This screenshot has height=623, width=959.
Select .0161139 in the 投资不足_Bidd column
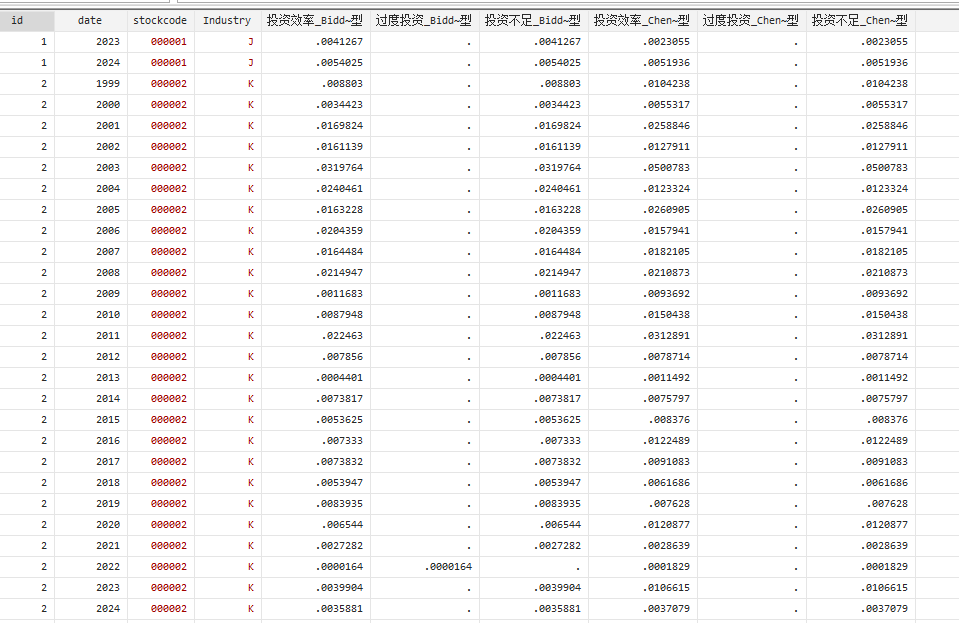[533, 147]
